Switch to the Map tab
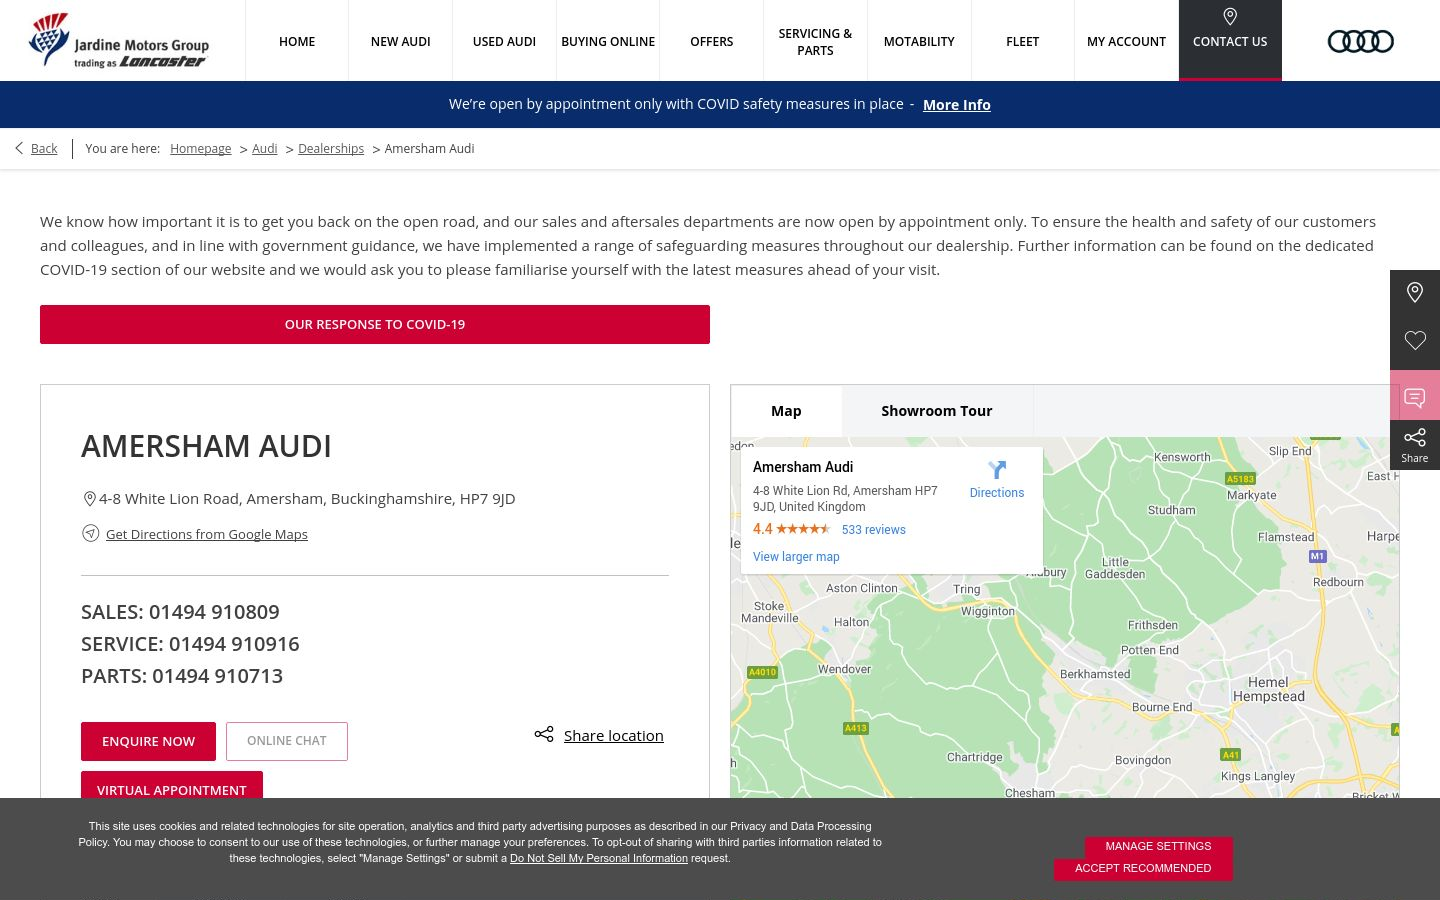1440x900 pixels. click(786, 411)
